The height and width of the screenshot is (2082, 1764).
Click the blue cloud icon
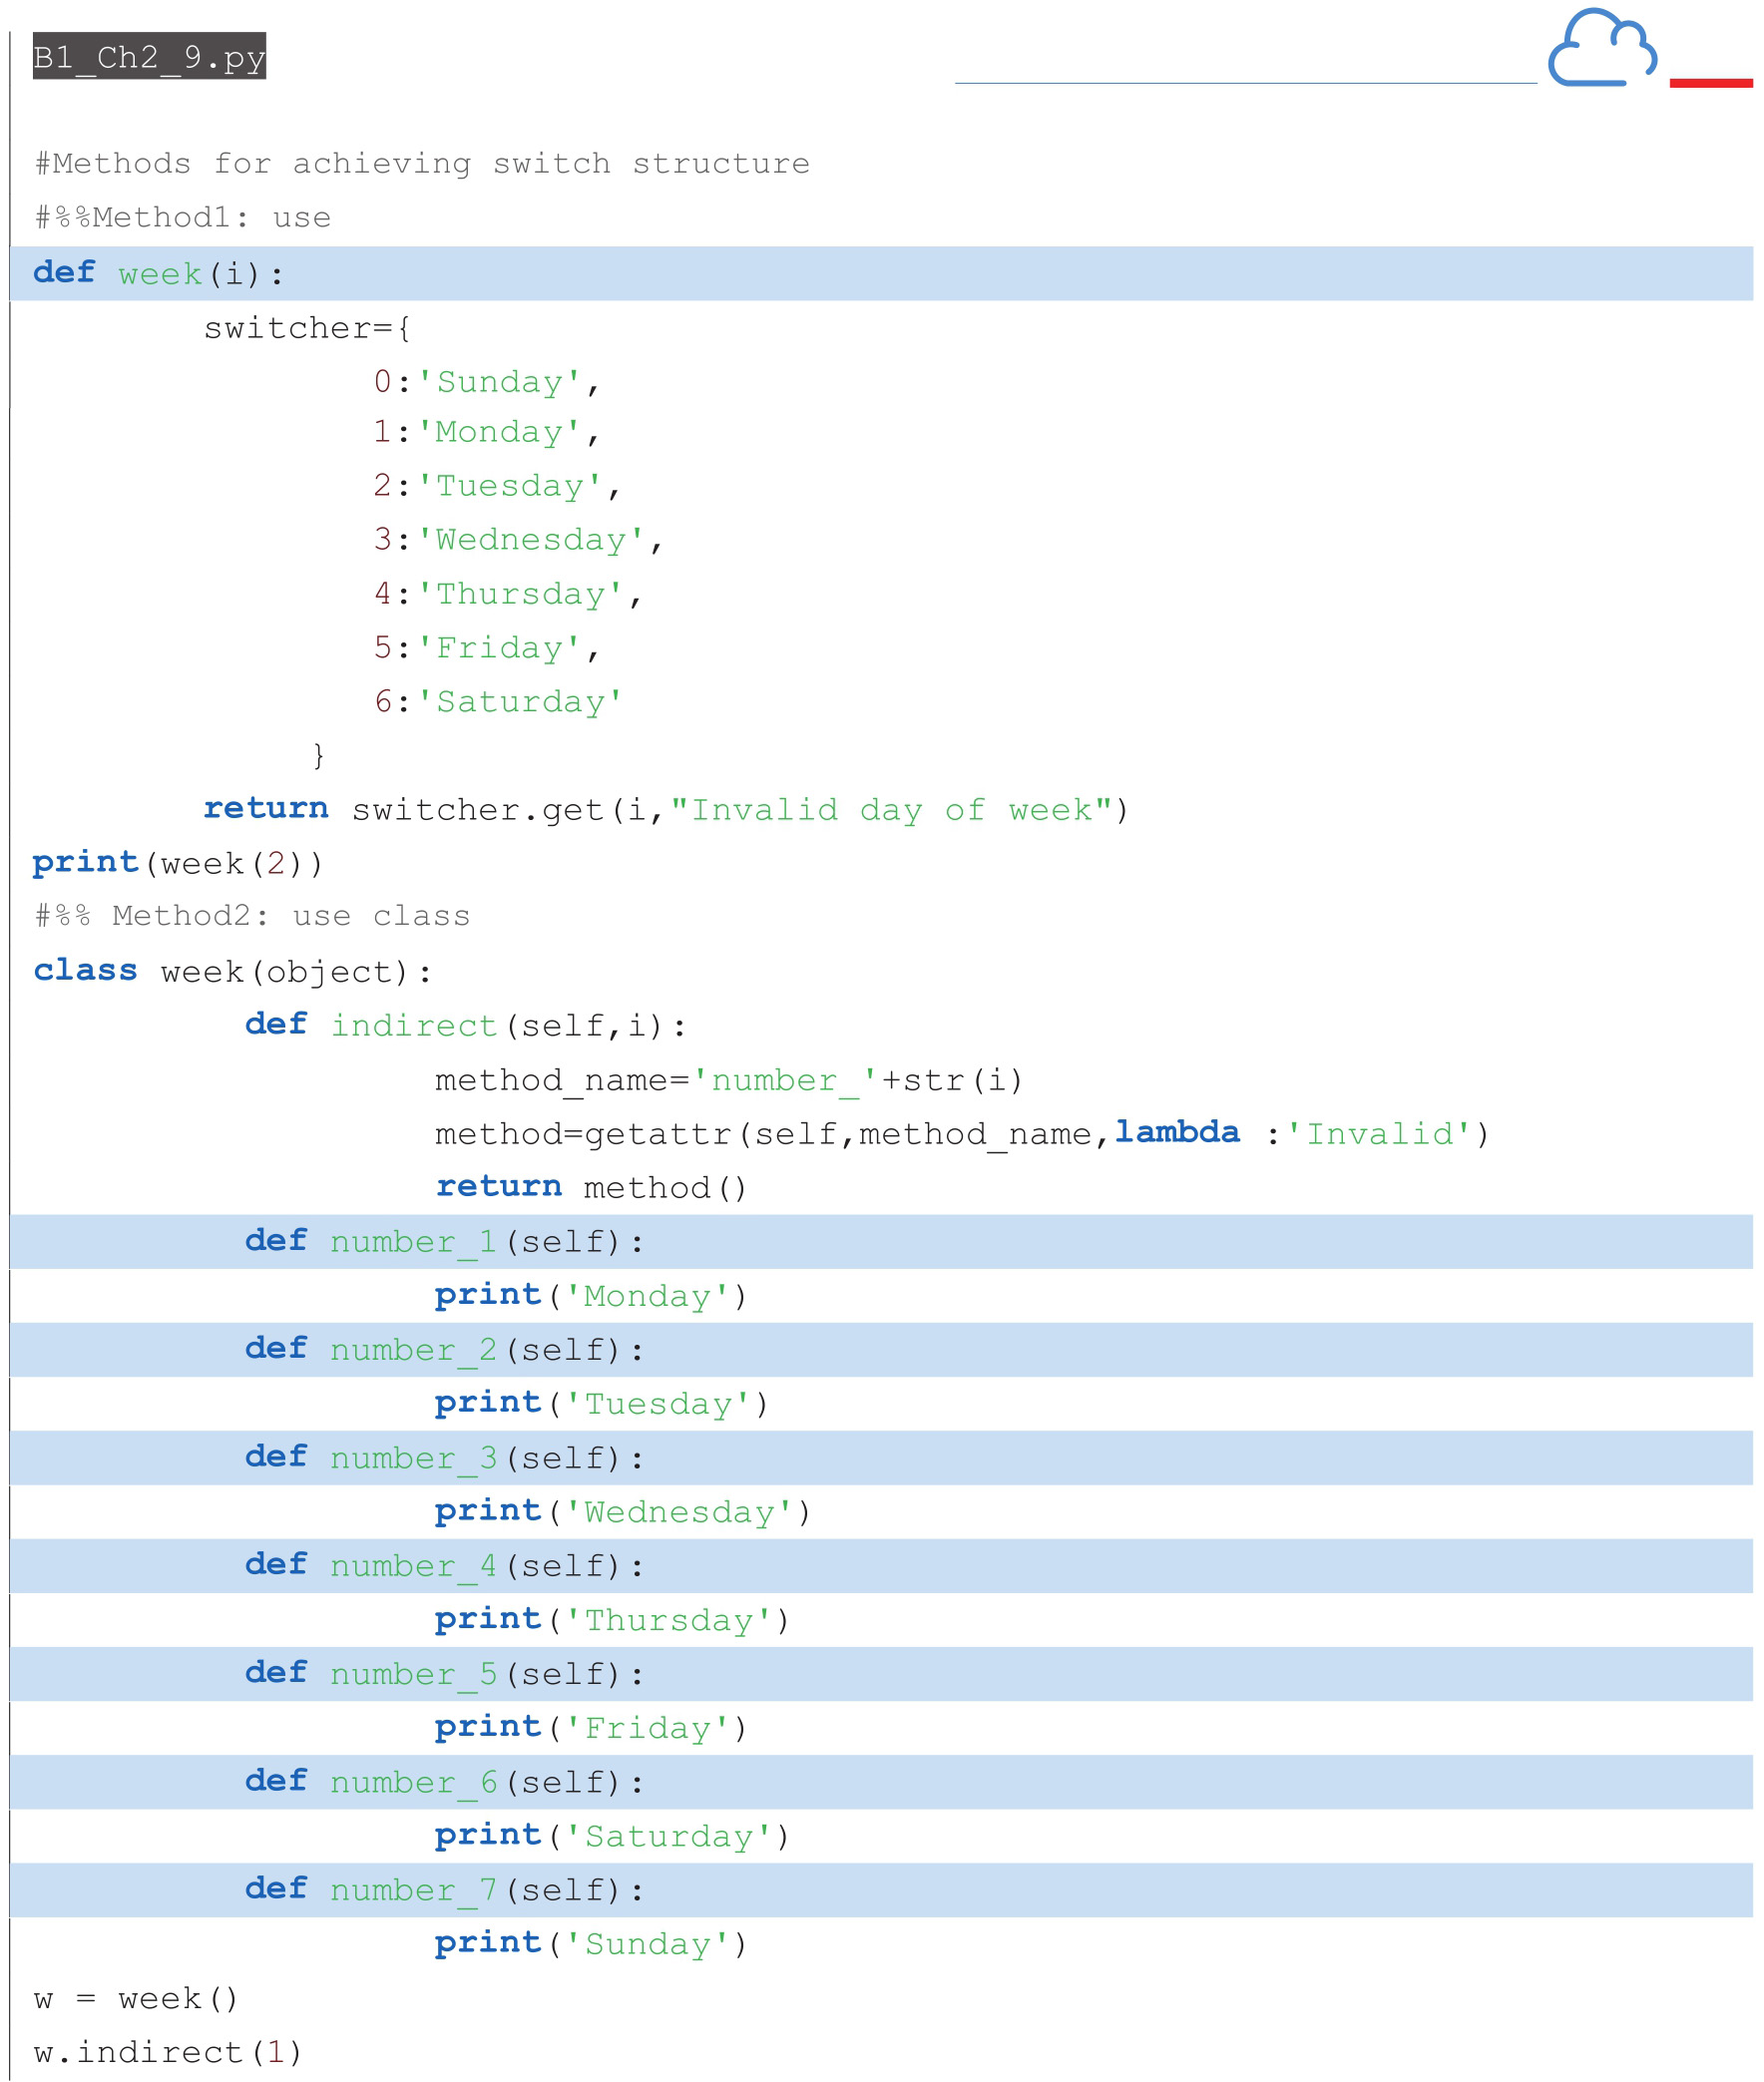(x=1601, y=48)
